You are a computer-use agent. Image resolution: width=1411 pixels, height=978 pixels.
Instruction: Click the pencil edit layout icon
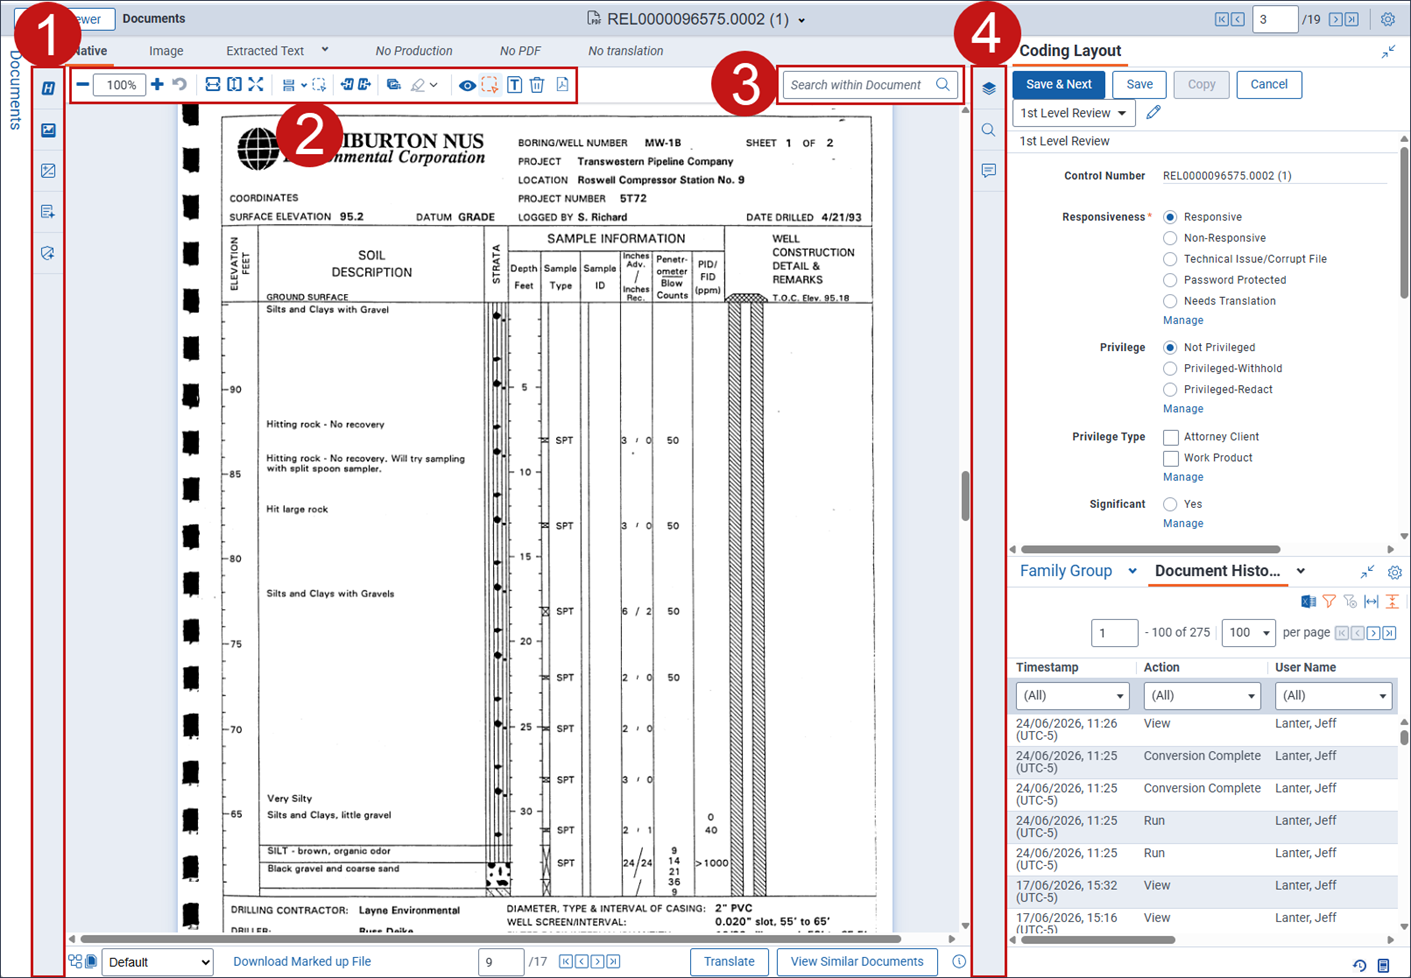pos(1154,113)
